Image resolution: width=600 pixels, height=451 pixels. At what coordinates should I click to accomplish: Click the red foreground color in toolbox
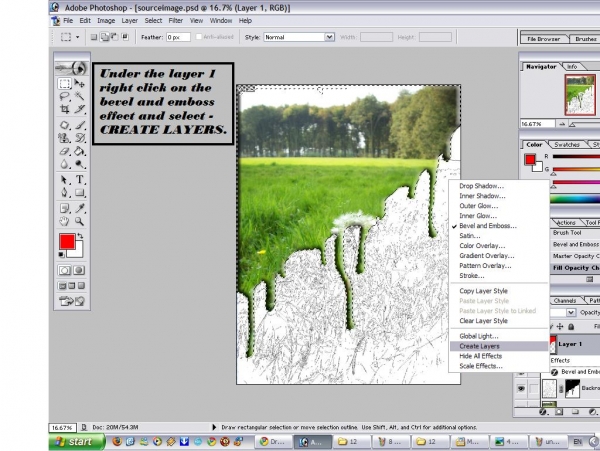point(67,241)
